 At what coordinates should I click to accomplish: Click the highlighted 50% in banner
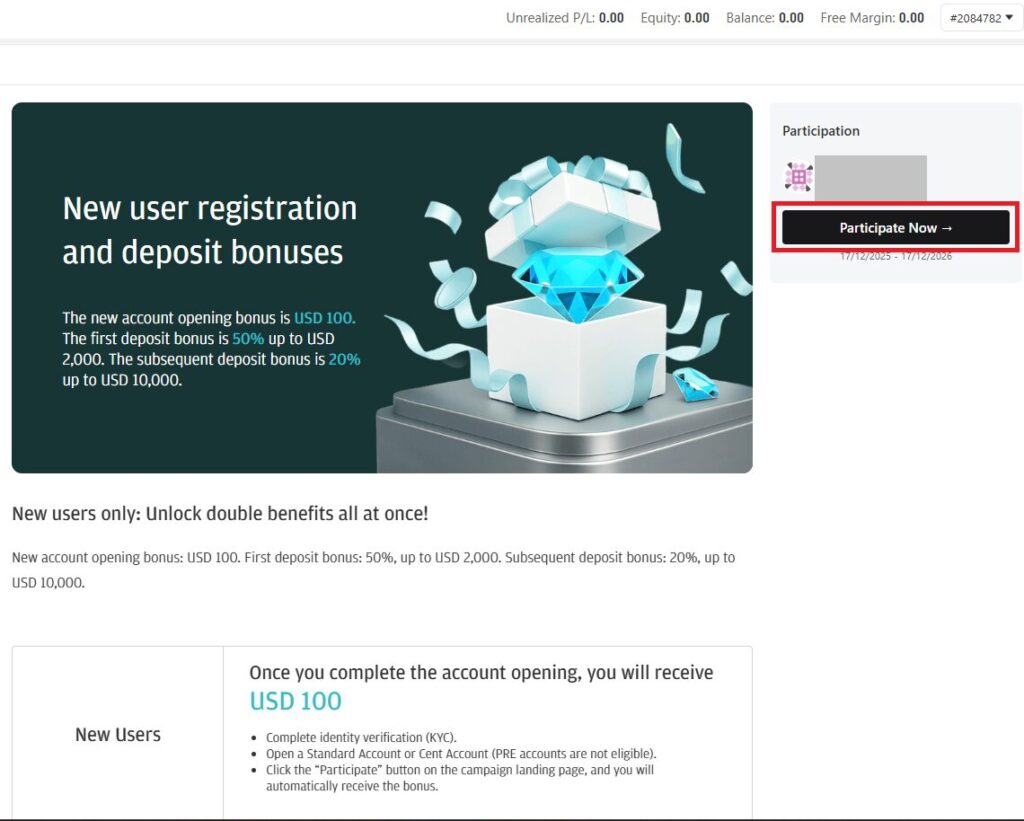pos(246,339)
